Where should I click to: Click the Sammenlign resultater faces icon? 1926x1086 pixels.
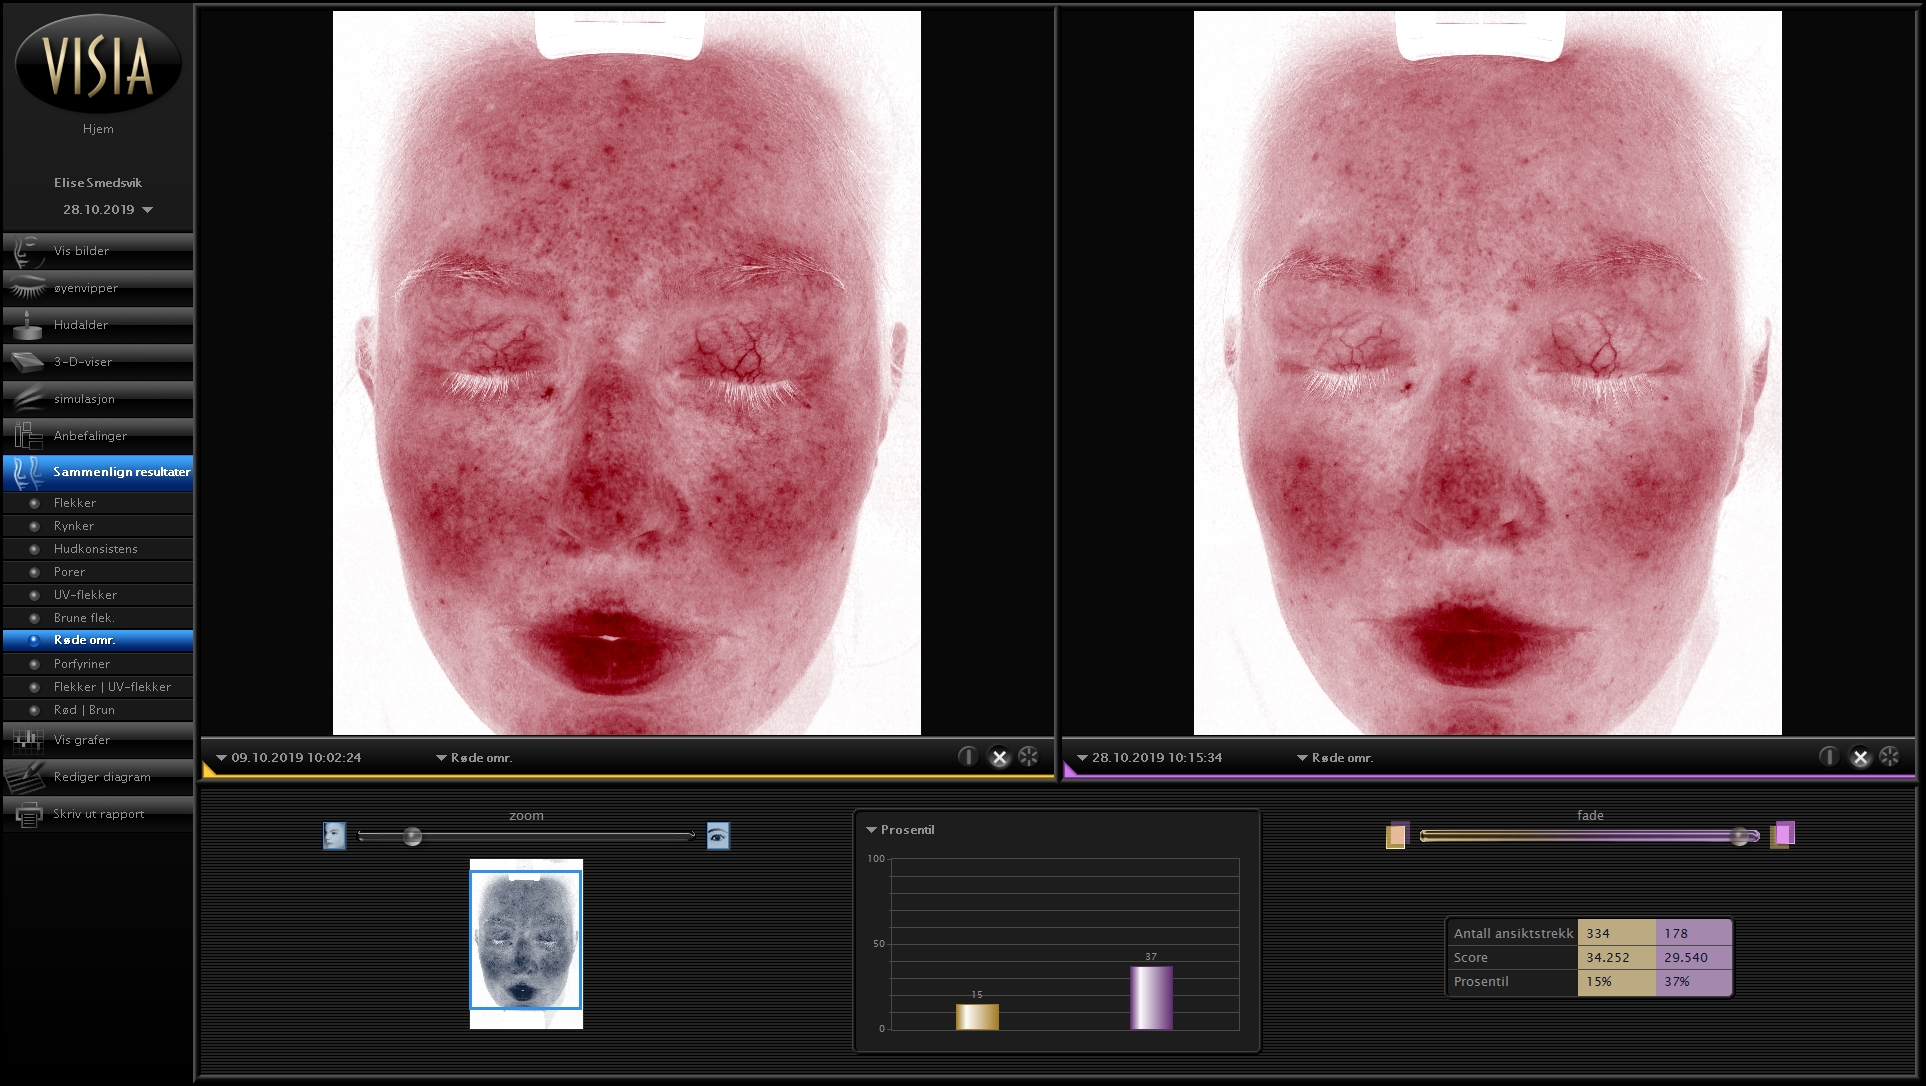click(x=27, y=472)
